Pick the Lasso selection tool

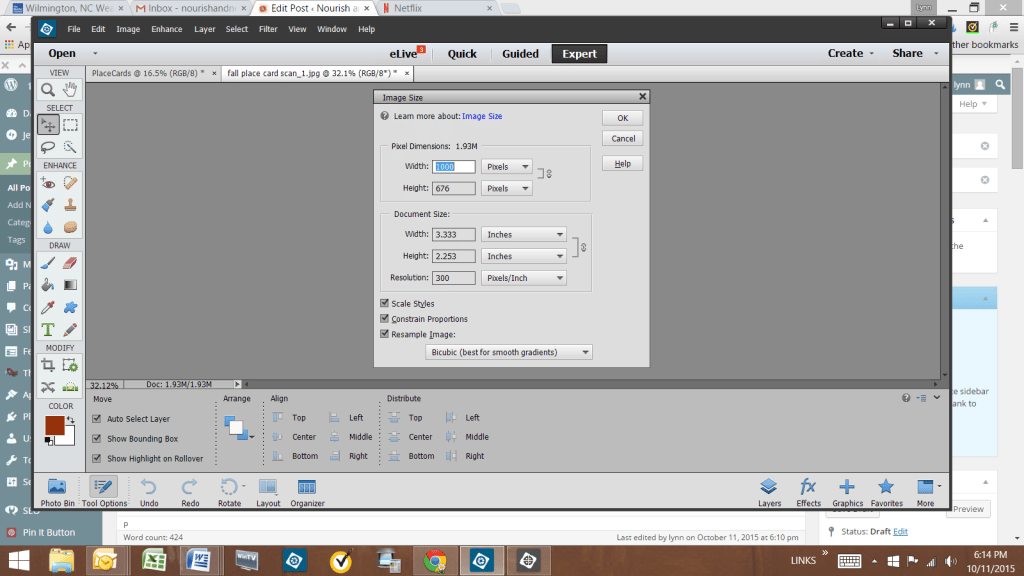tap(47, 147)
